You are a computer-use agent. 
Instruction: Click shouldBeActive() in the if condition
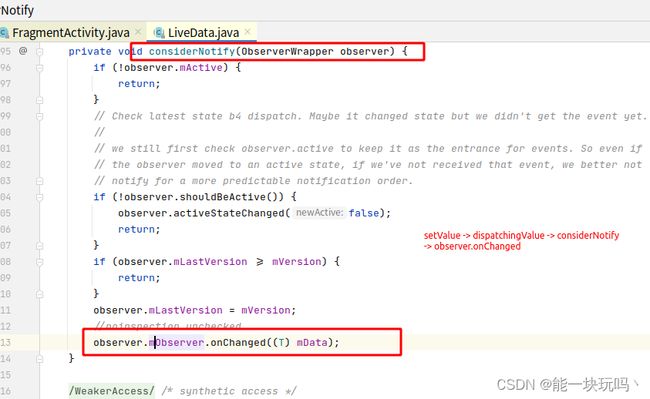231,197
